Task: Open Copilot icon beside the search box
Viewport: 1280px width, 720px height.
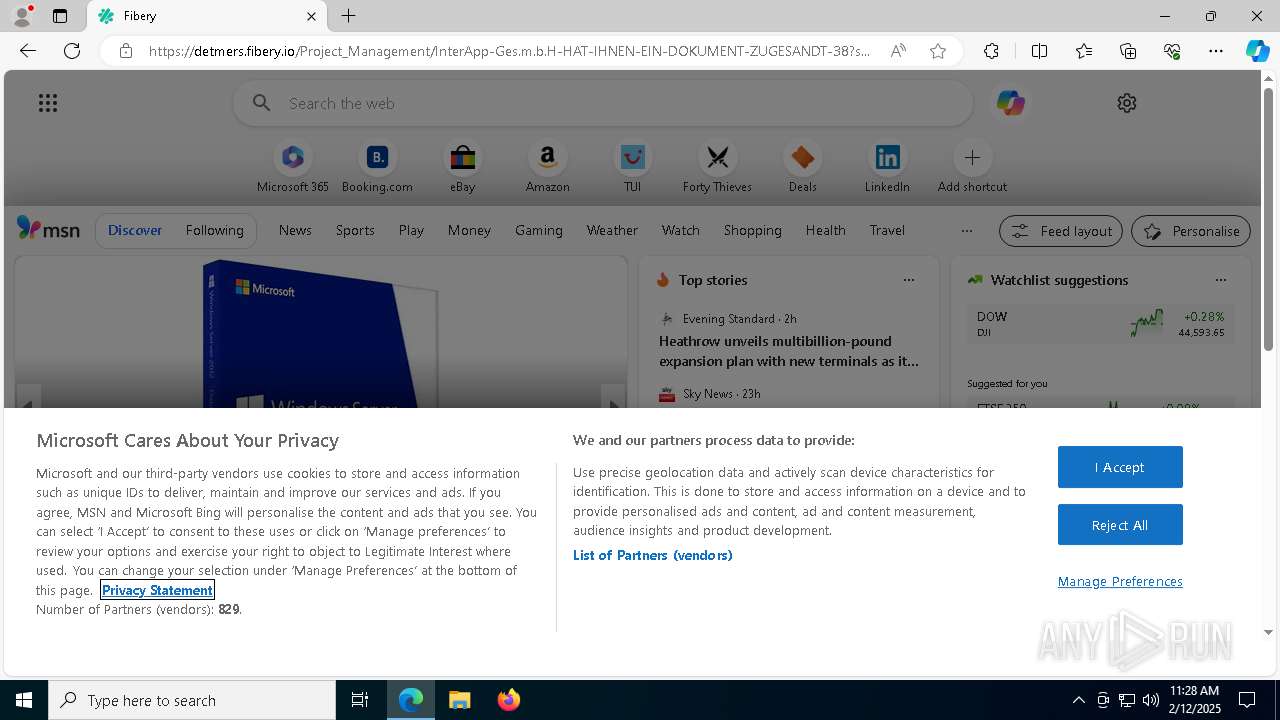Action: 1010,103
